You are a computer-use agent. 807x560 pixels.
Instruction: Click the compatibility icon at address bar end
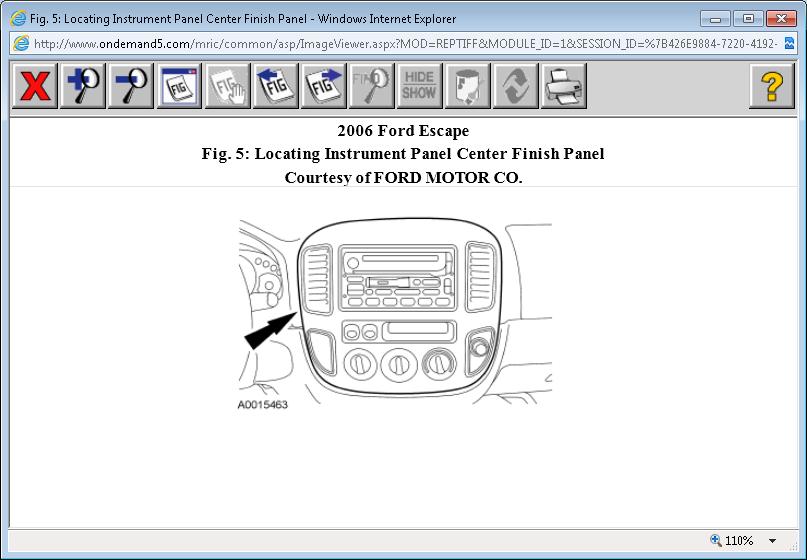790,43
